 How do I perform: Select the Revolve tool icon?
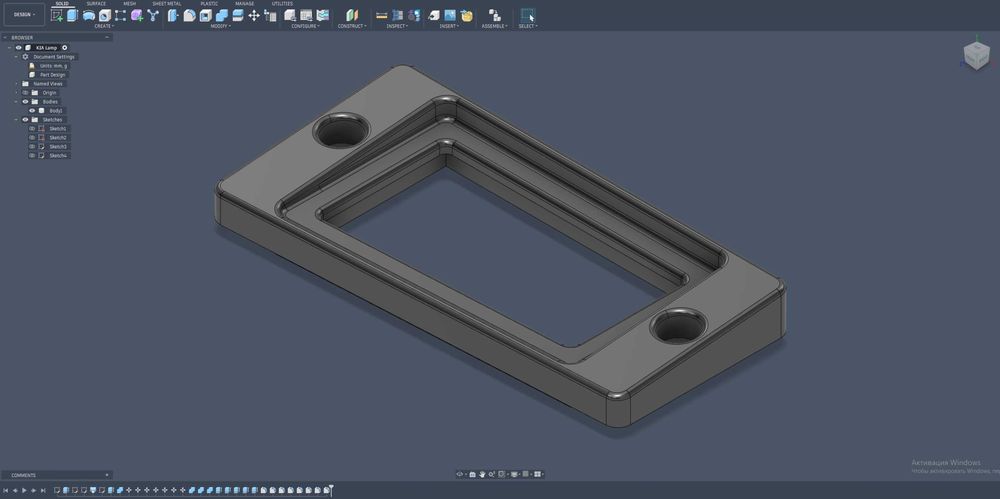89,15
